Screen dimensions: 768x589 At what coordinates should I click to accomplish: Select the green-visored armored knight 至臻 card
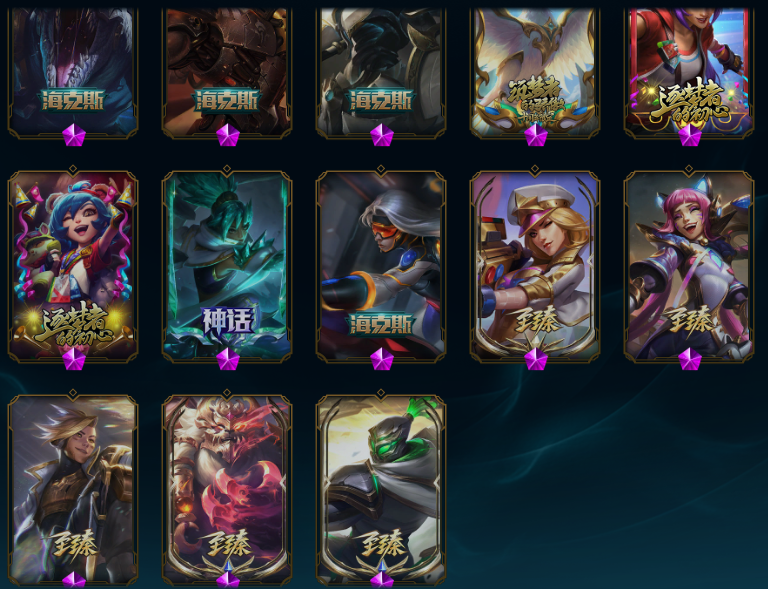click(381, 489)
